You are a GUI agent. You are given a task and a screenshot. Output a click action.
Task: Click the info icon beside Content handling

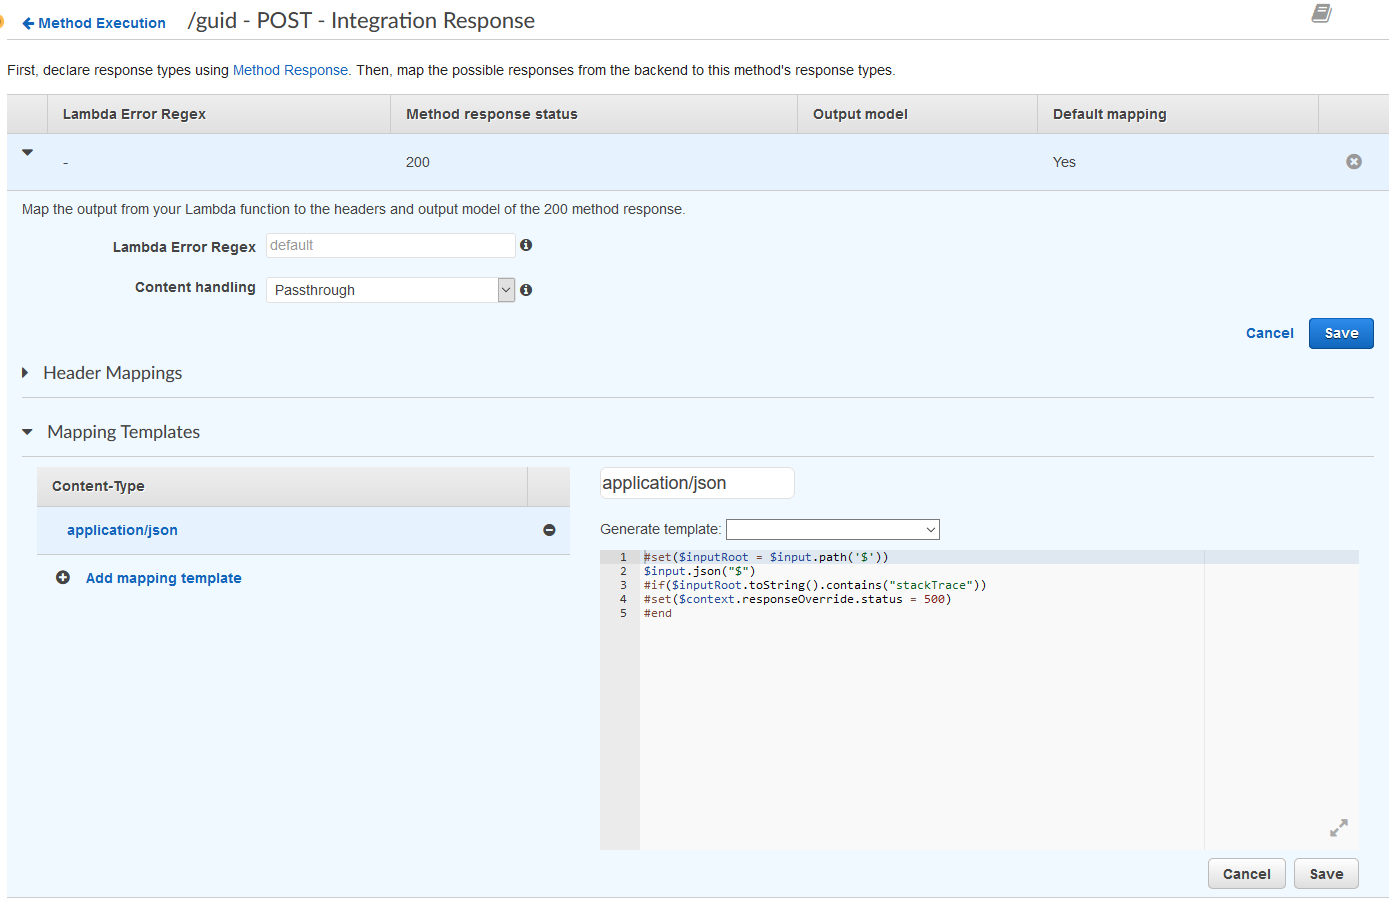click(x=526, y=289)
